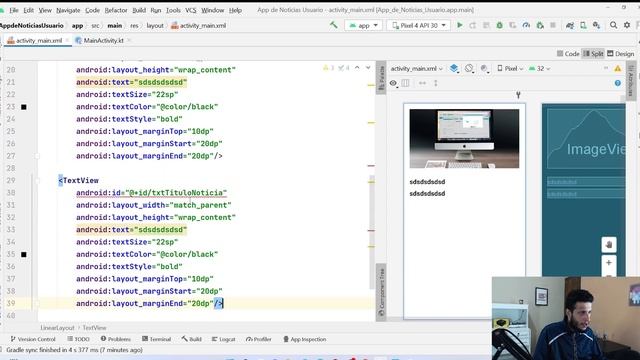Open the activity_main.xml file selector dropdown
The height and width of the screenshot is (360, 640).
416,69
